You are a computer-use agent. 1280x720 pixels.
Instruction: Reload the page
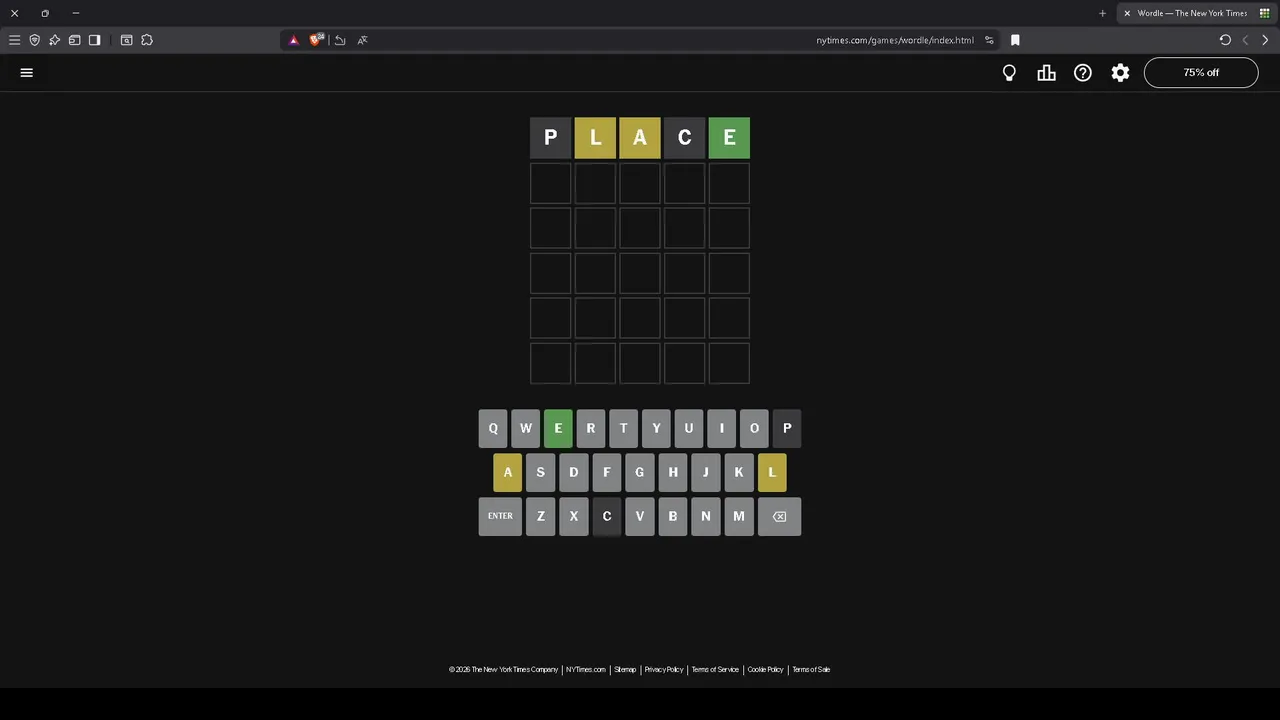click(1225, 40)
